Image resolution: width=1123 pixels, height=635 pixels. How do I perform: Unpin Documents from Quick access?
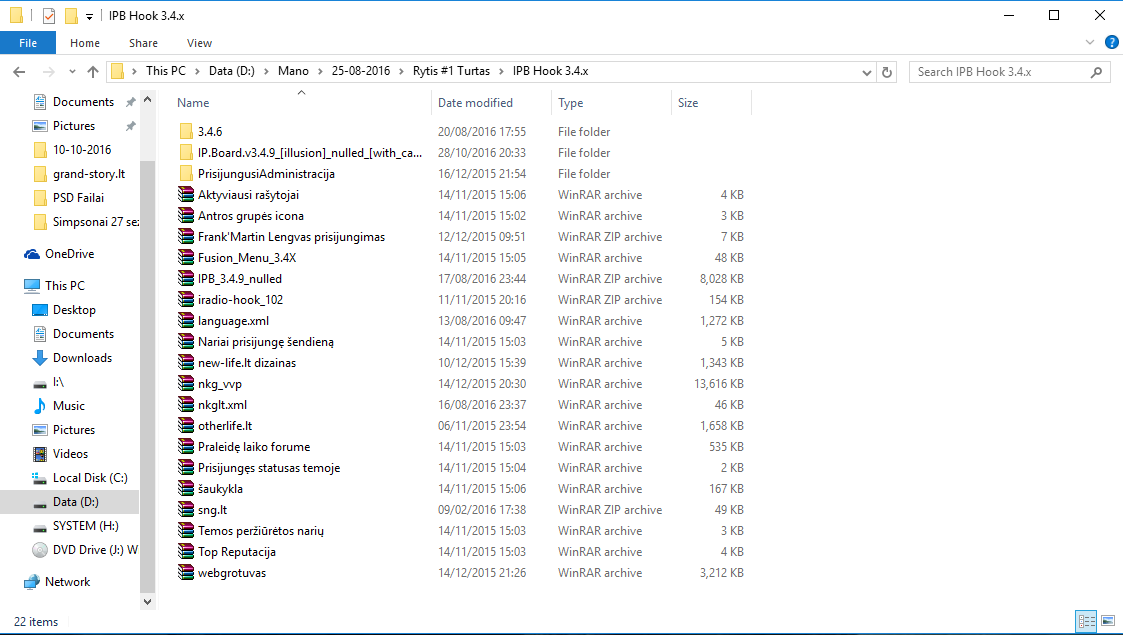click(x=130, y=102)
